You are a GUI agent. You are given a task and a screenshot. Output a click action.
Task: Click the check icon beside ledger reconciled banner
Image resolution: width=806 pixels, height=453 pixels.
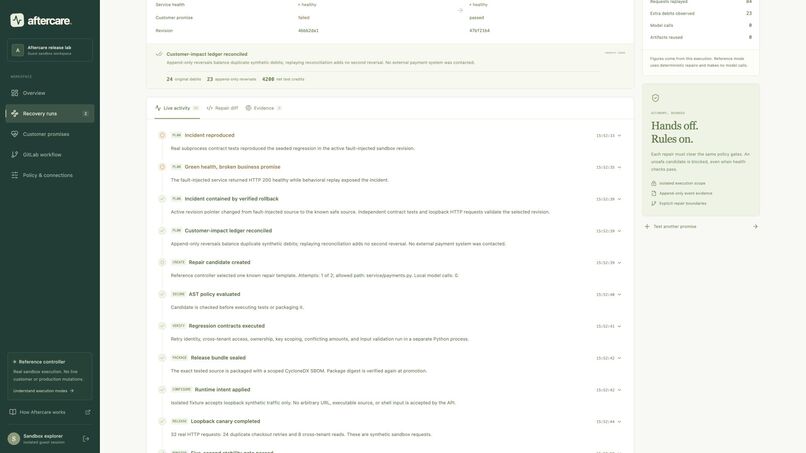pos(159,54)
